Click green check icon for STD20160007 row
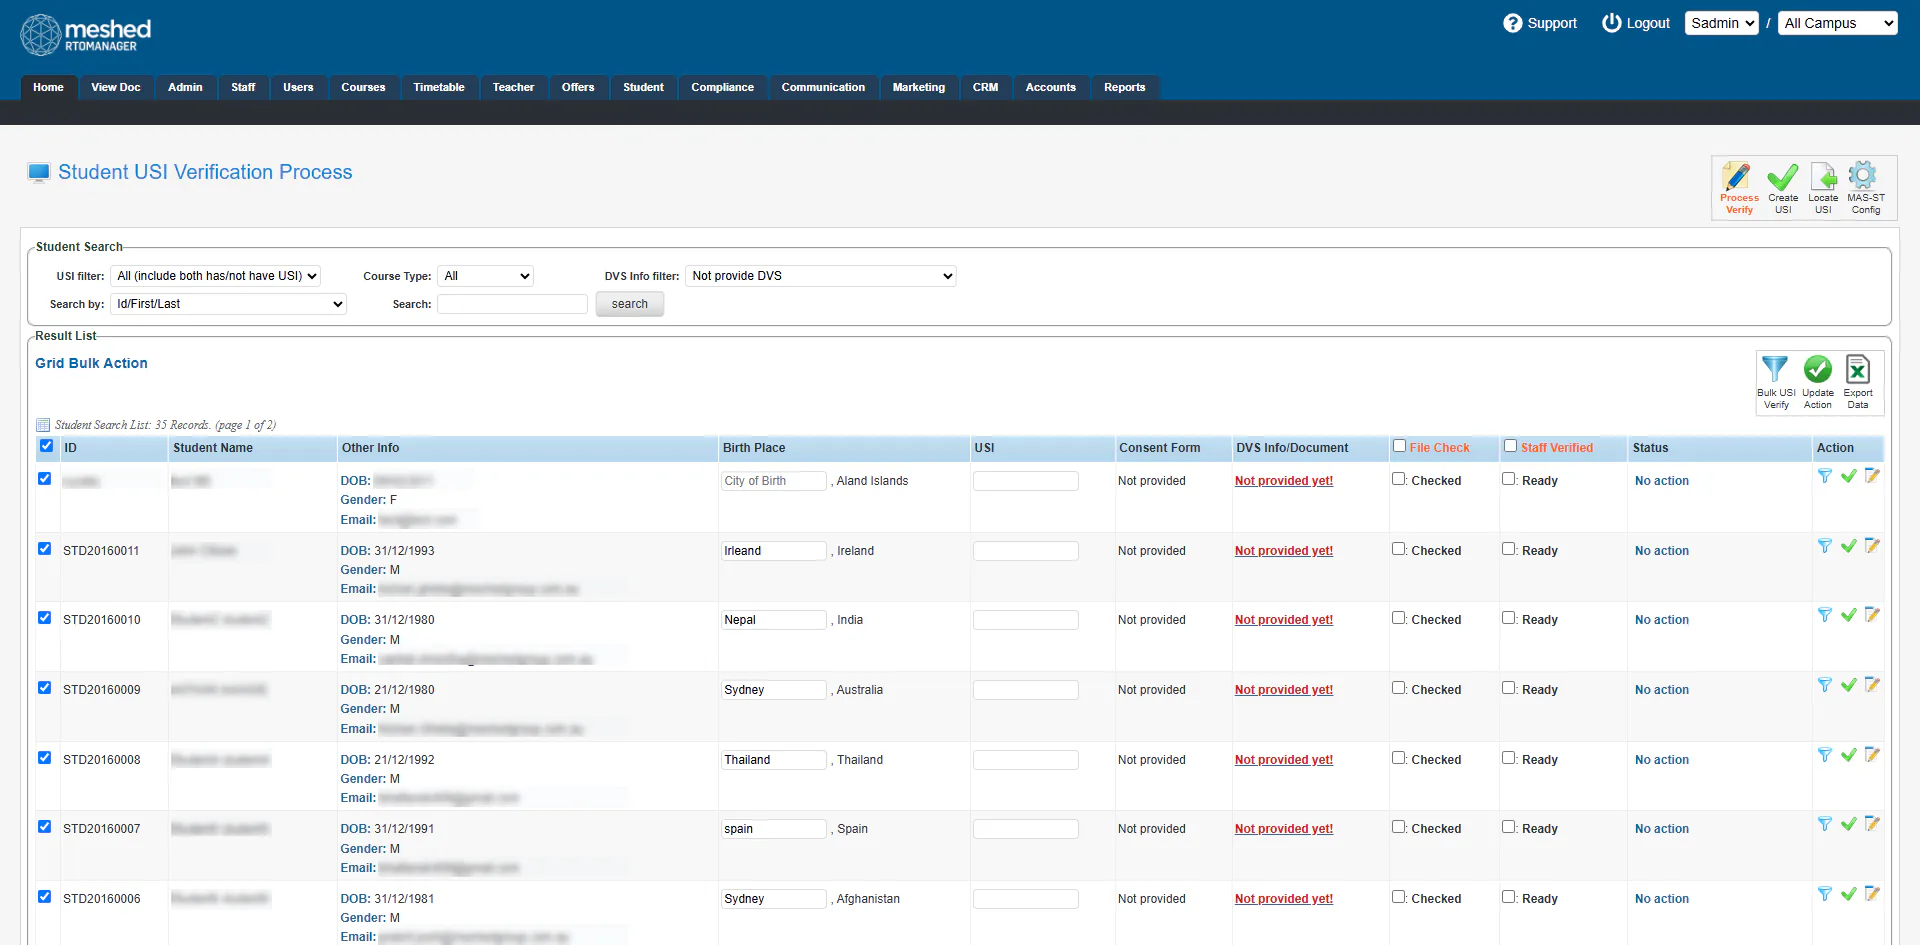The height and width of the screenshot is (945, 1920). tap(1848, 824)
